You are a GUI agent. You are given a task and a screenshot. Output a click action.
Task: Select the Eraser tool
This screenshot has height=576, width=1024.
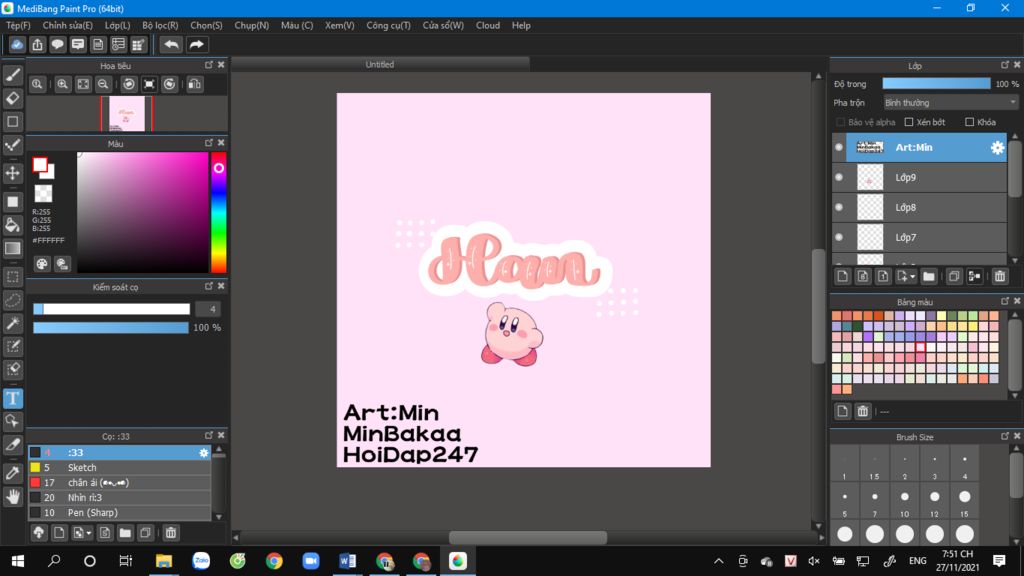tap(12, 99)
